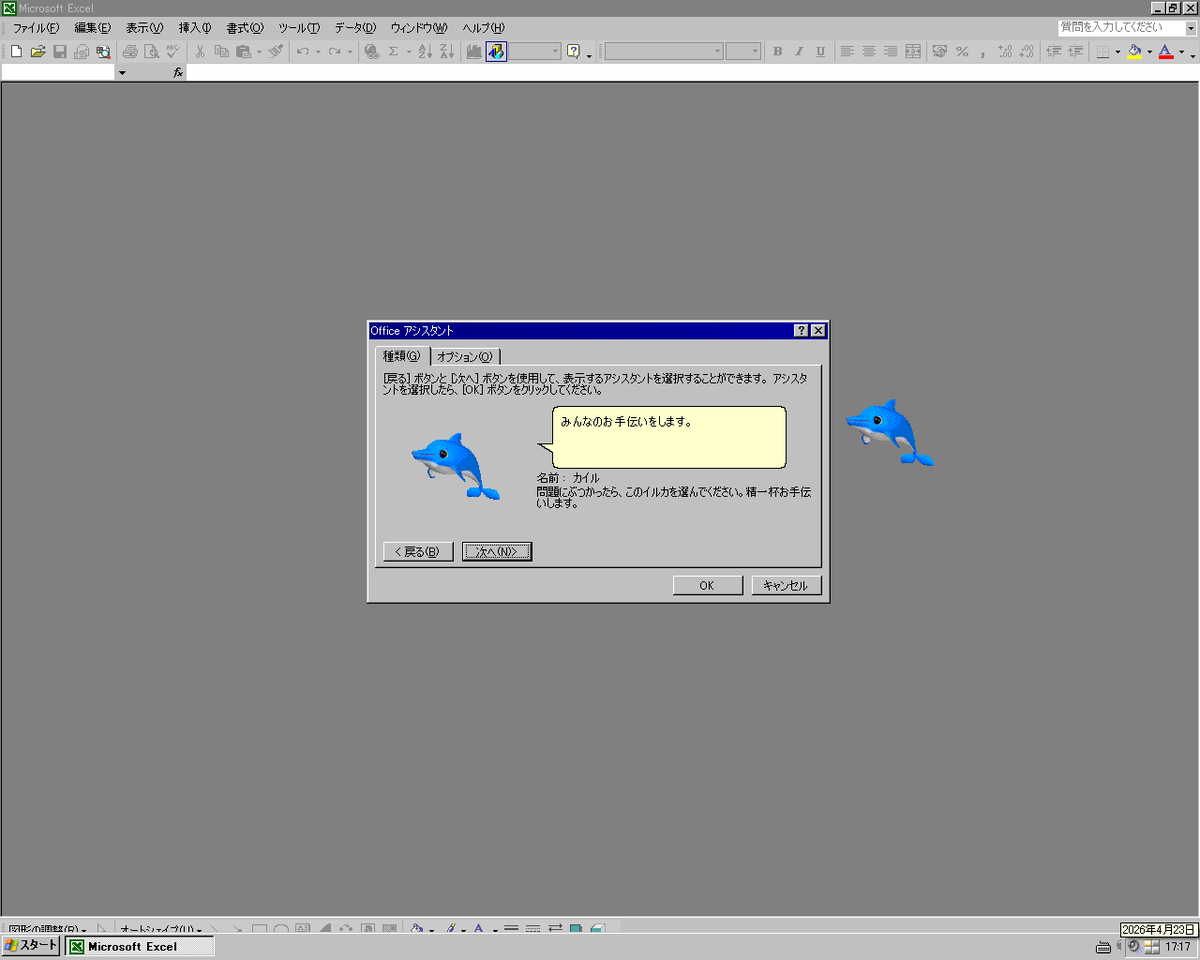This screenshot has width=1200, height=960.
Task: Apply the yellow Fill Color bucket
Action: click(1135, 51)
